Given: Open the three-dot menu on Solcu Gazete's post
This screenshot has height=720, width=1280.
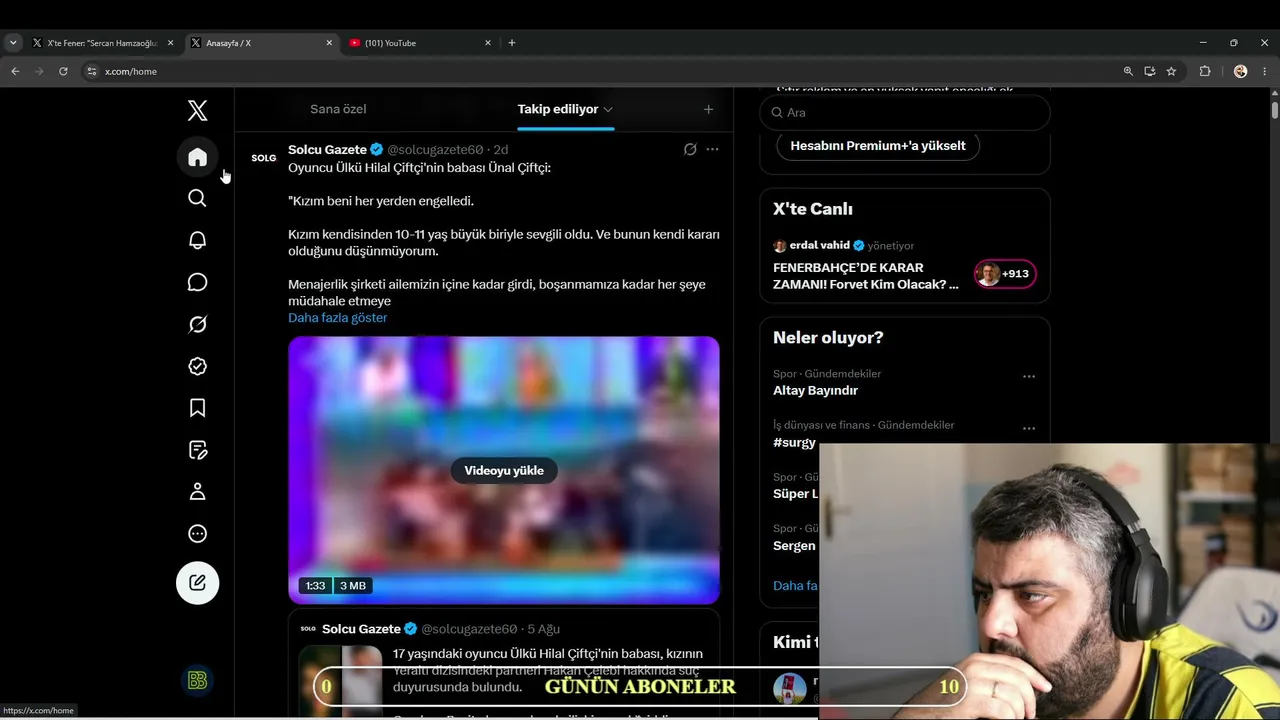Looking at the screenshot, I should [x=712, y=149].
